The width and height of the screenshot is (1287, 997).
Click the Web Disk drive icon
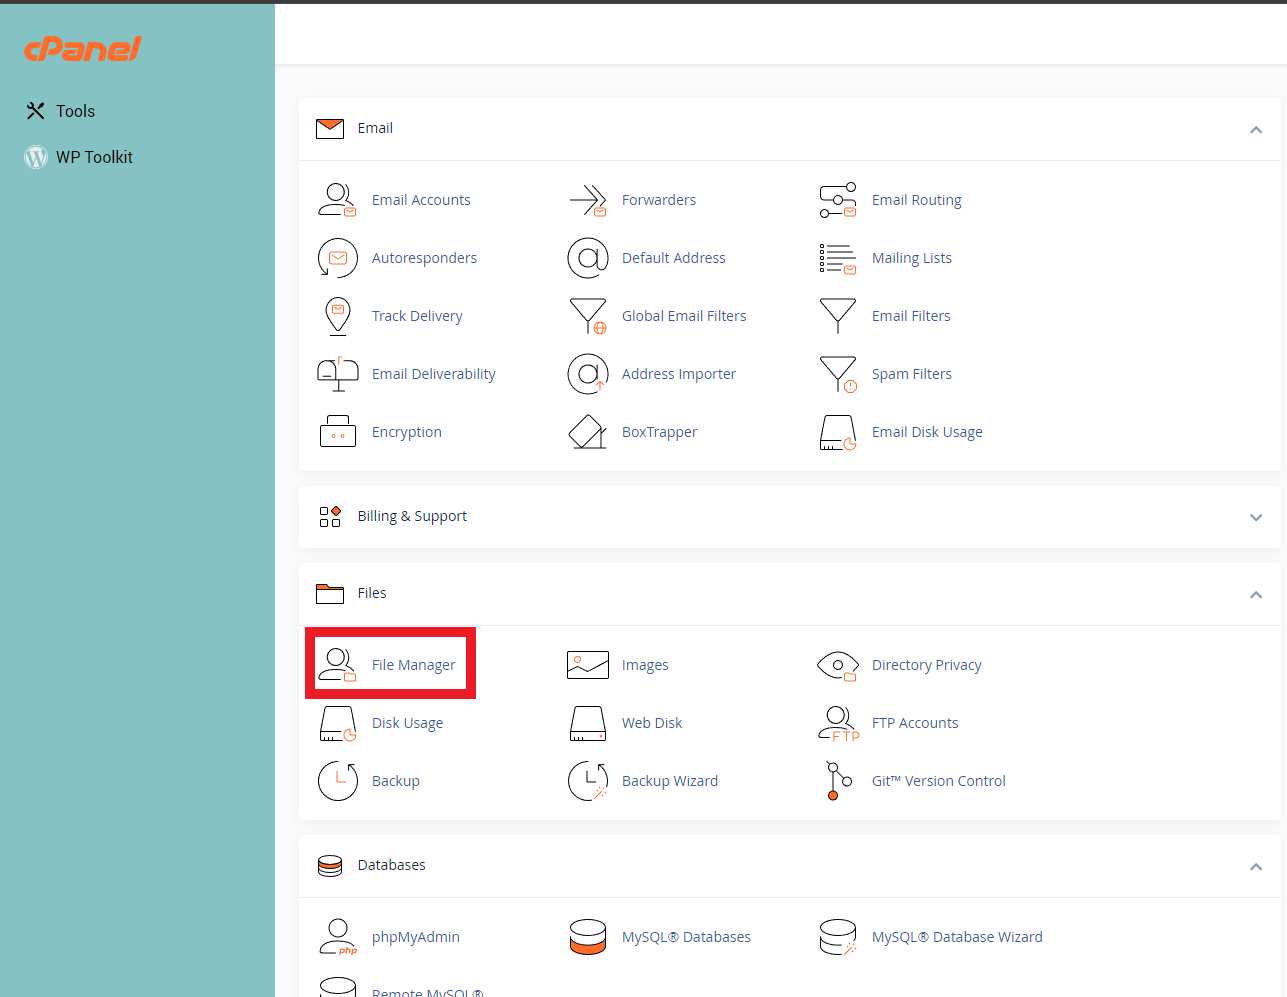[588, 723]
